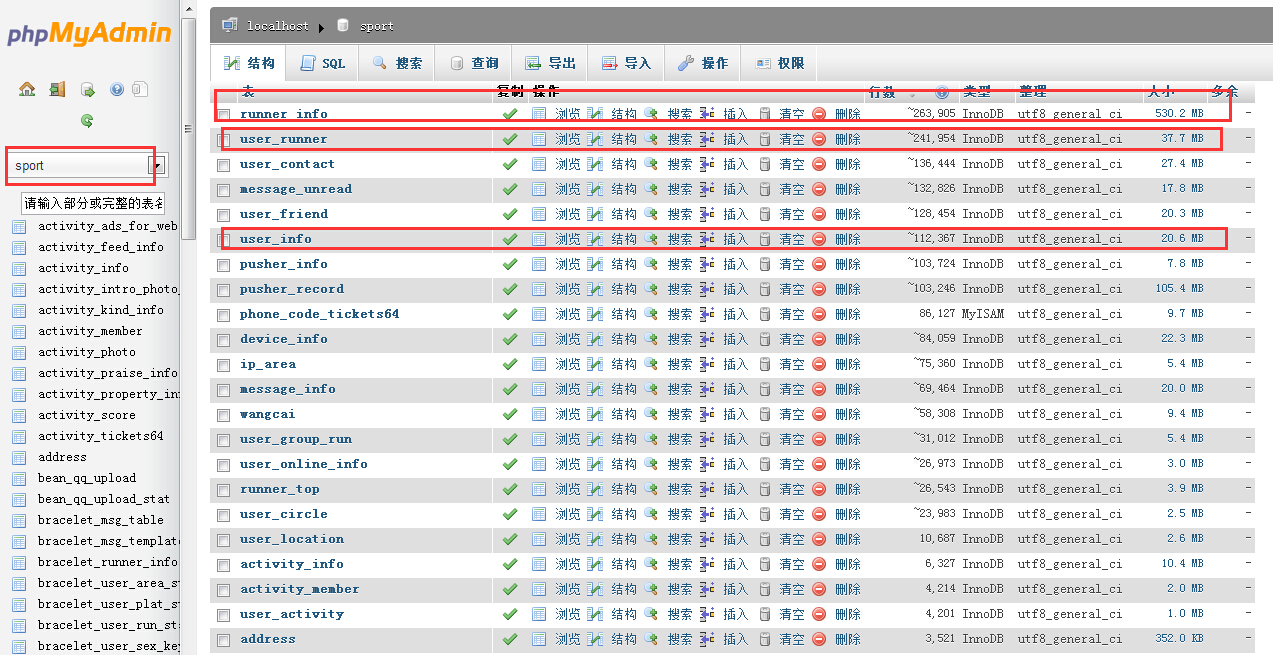Click database icon beside sport breadcrumb
1273x655 pixels.
(343, 25)
